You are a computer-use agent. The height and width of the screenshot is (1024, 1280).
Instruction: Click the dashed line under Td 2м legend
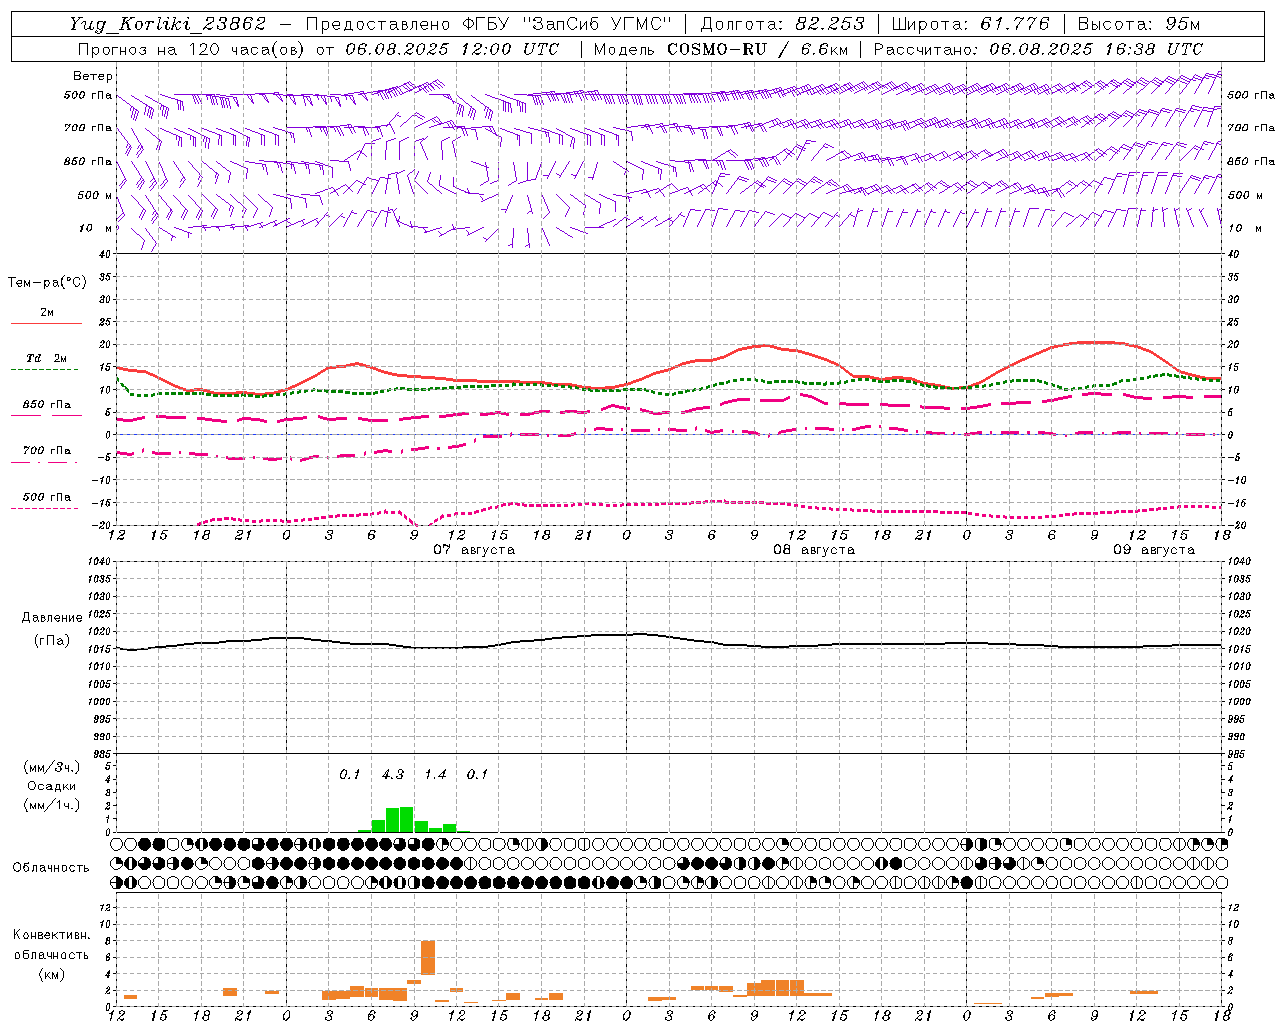pyautogui.click(x=45, y=370)
